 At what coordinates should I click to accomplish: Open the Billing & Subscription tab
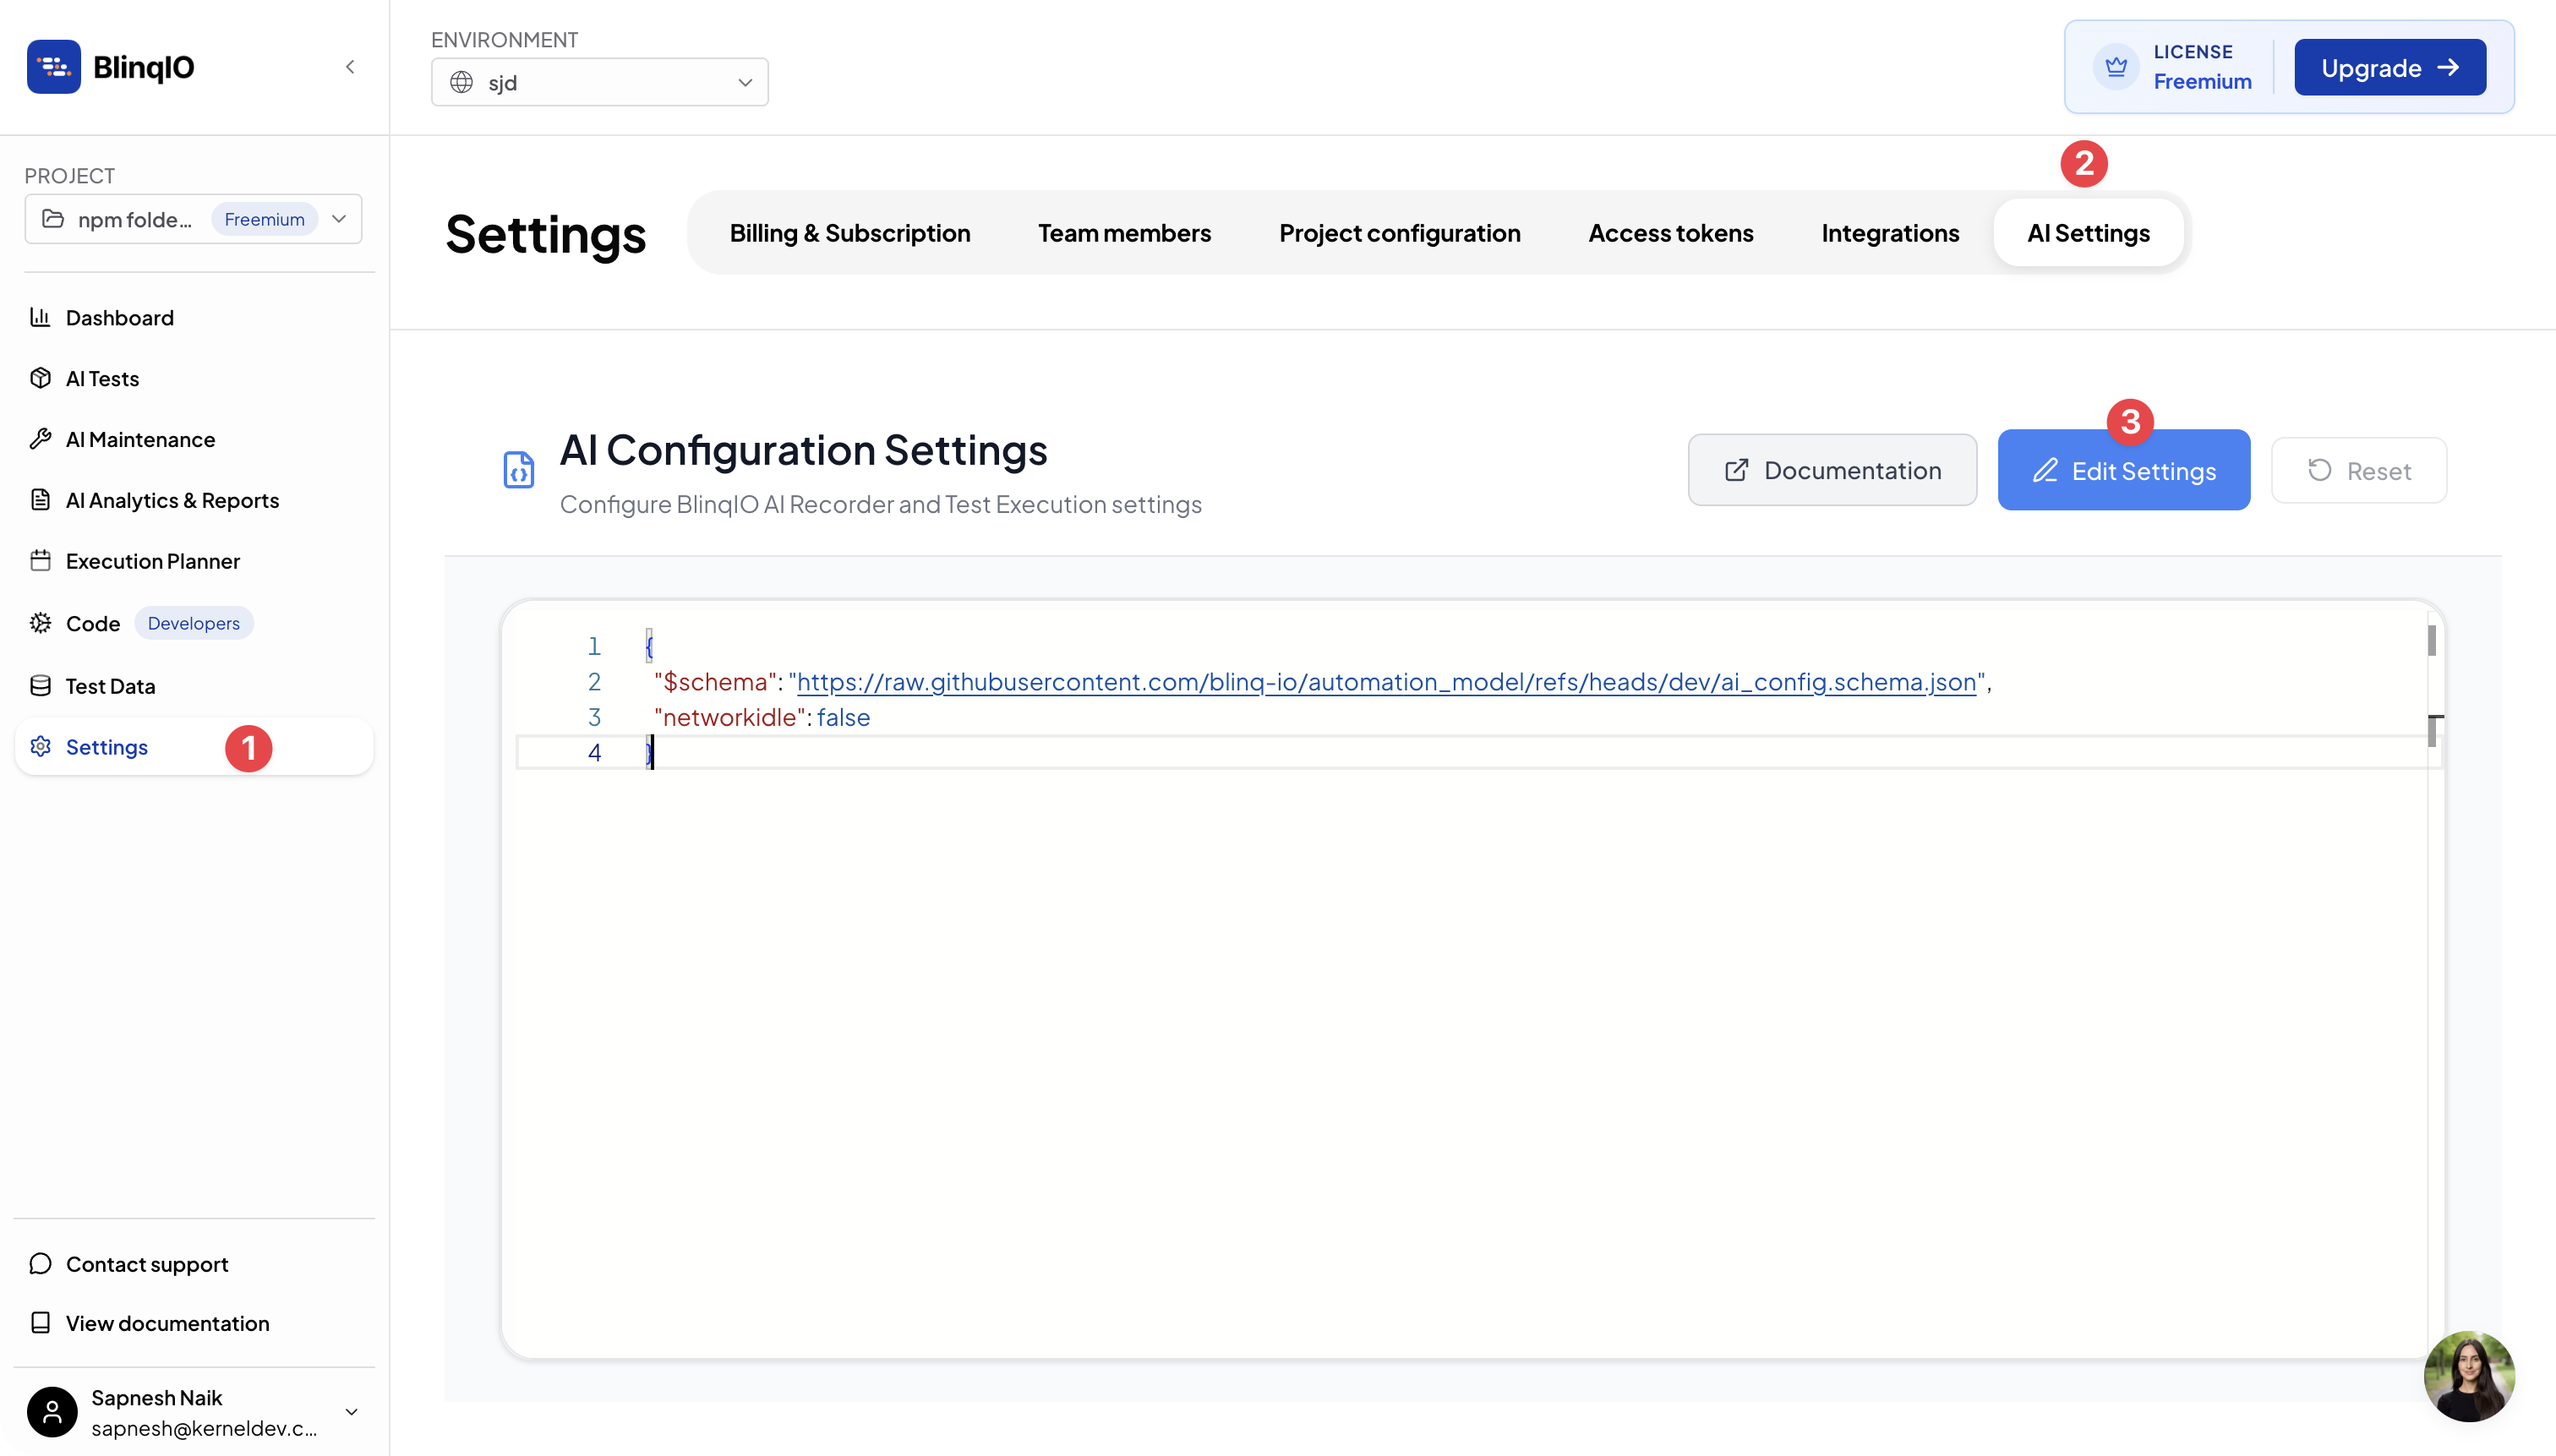pyautogui.click(x=849, y=233)
